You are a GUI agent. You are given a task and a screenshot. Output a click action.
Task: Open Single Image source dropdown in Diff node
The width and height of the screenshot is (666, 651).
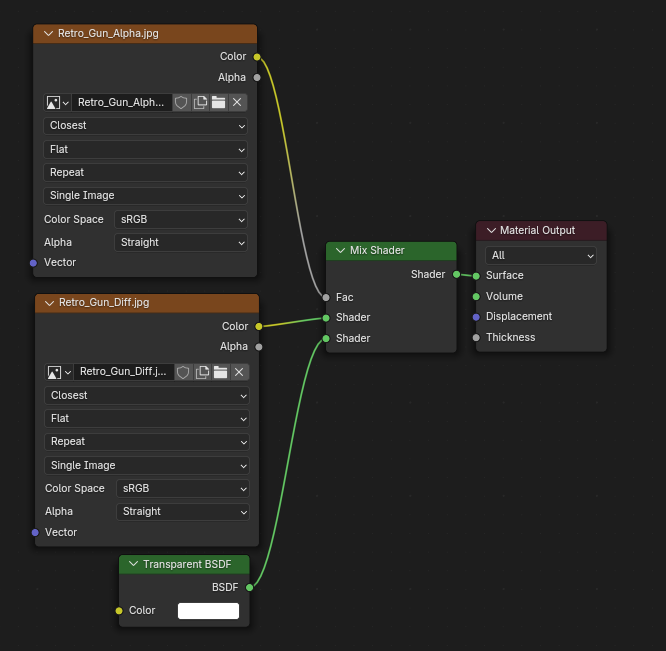coord(147,465)
